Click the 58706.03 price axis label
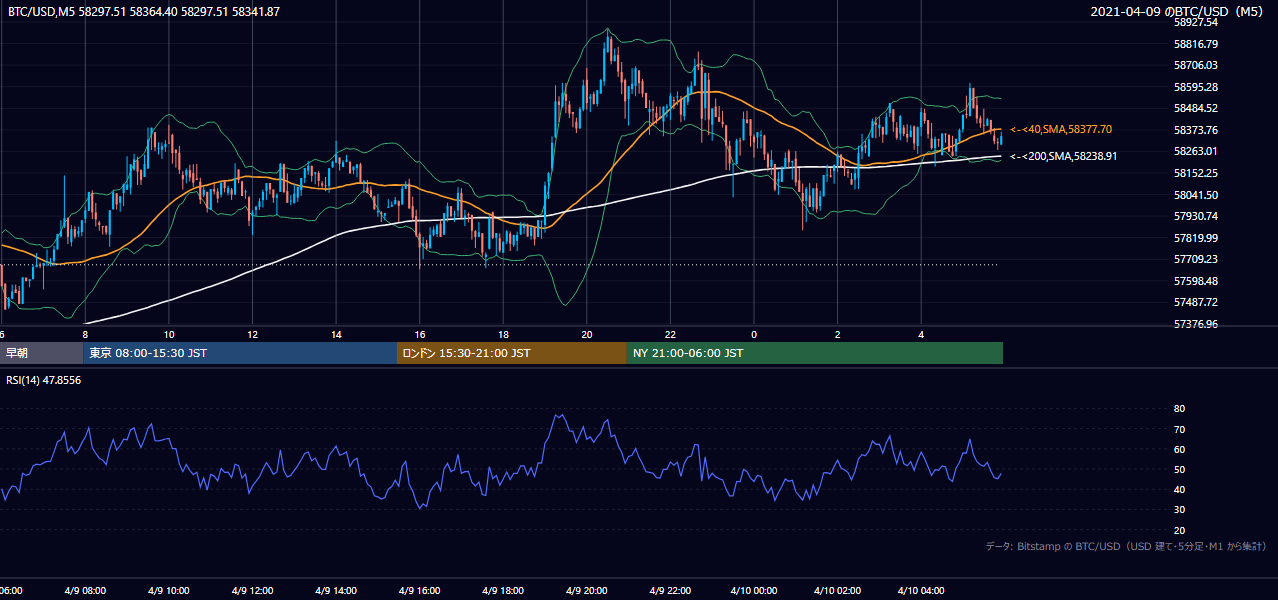Image resolution: width=1278 pixels, height=600 pixels. pyautogui.click(x=1195, y=65)
